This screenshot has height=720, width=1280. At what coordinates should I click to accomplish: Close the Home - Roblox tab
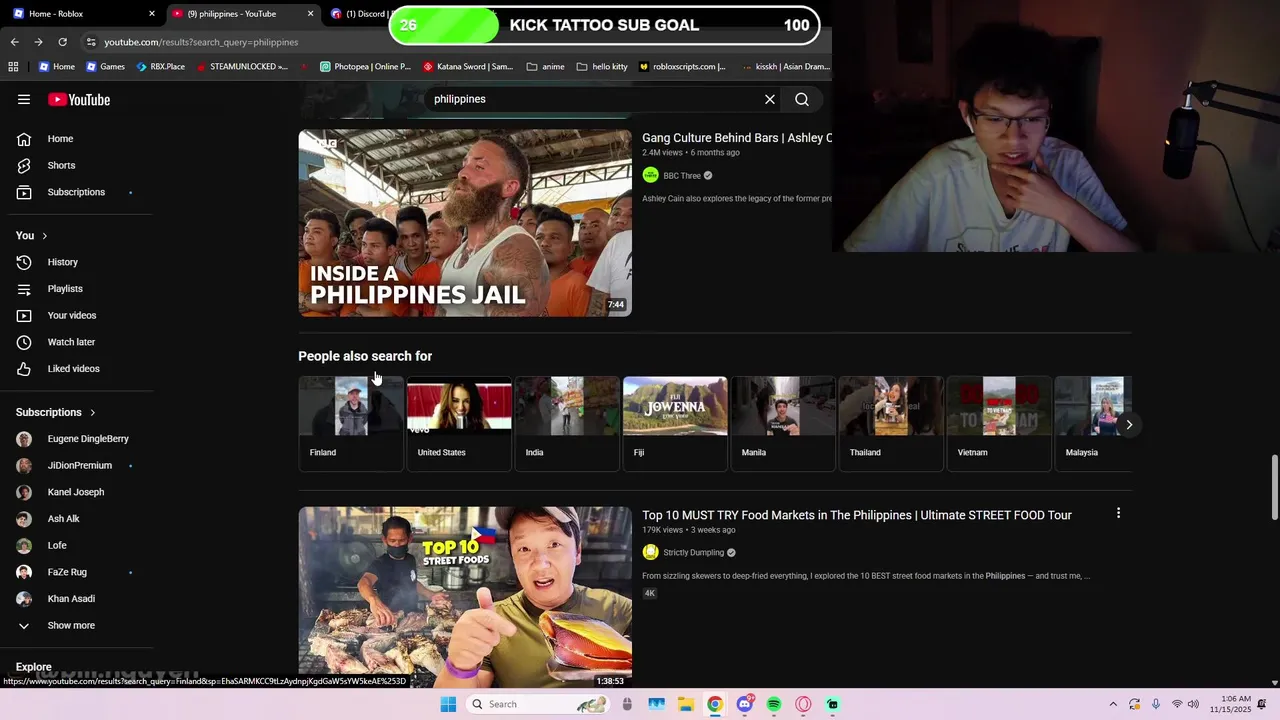tap(152, 14)
